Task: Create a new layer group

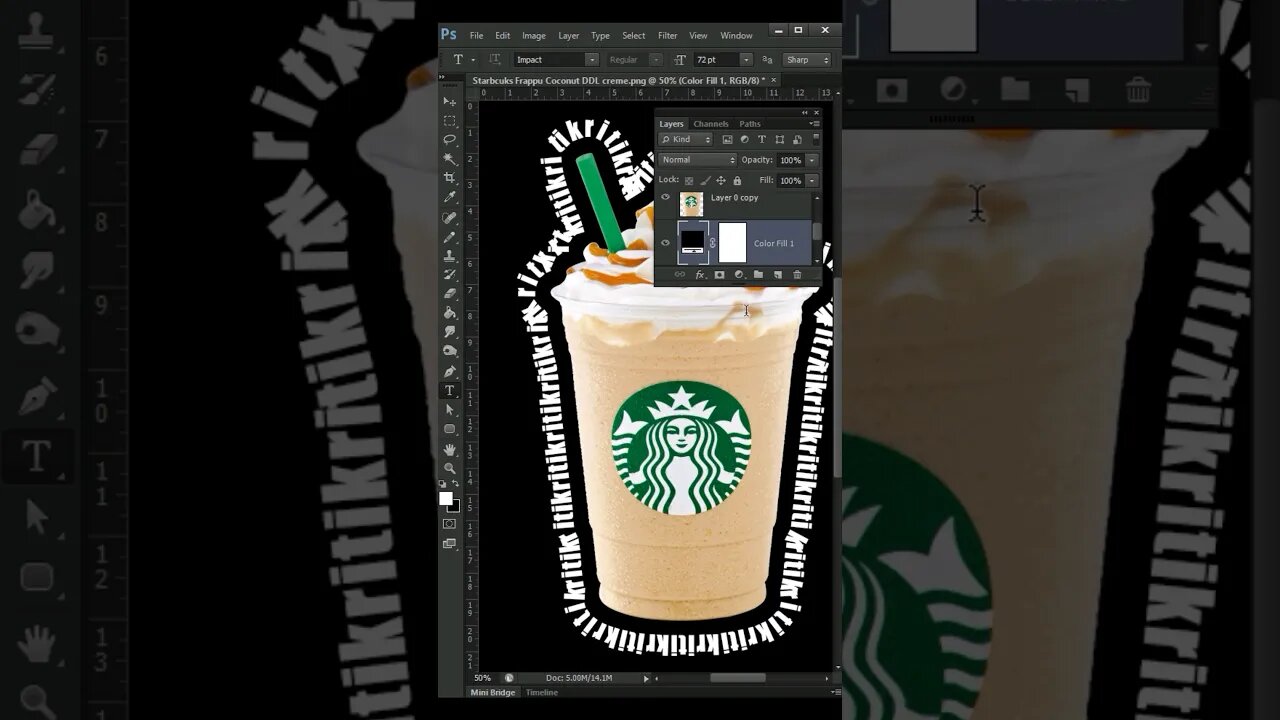Action: tap(758, 274)
